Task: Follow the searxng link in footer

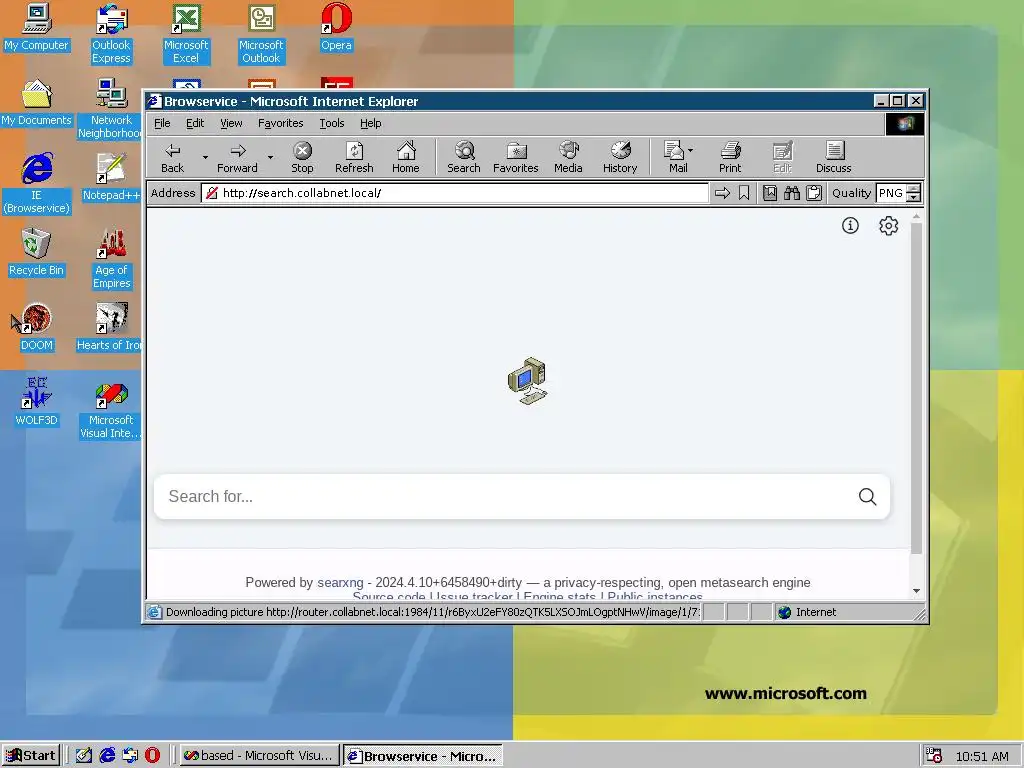Action: [340, 583]
